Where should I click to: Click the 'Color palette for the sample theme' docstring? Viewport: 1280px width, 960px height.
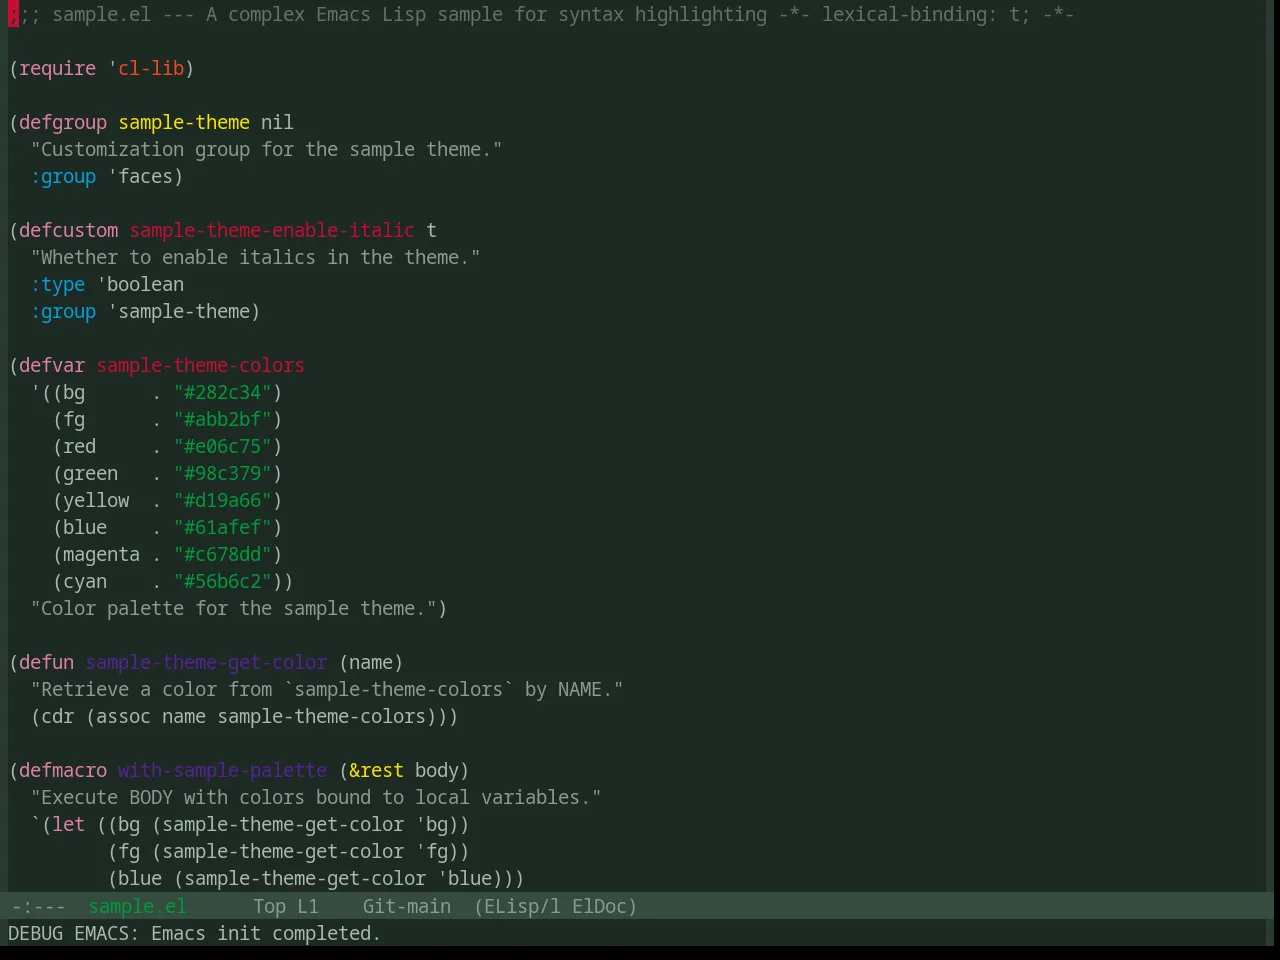[234, 608]
